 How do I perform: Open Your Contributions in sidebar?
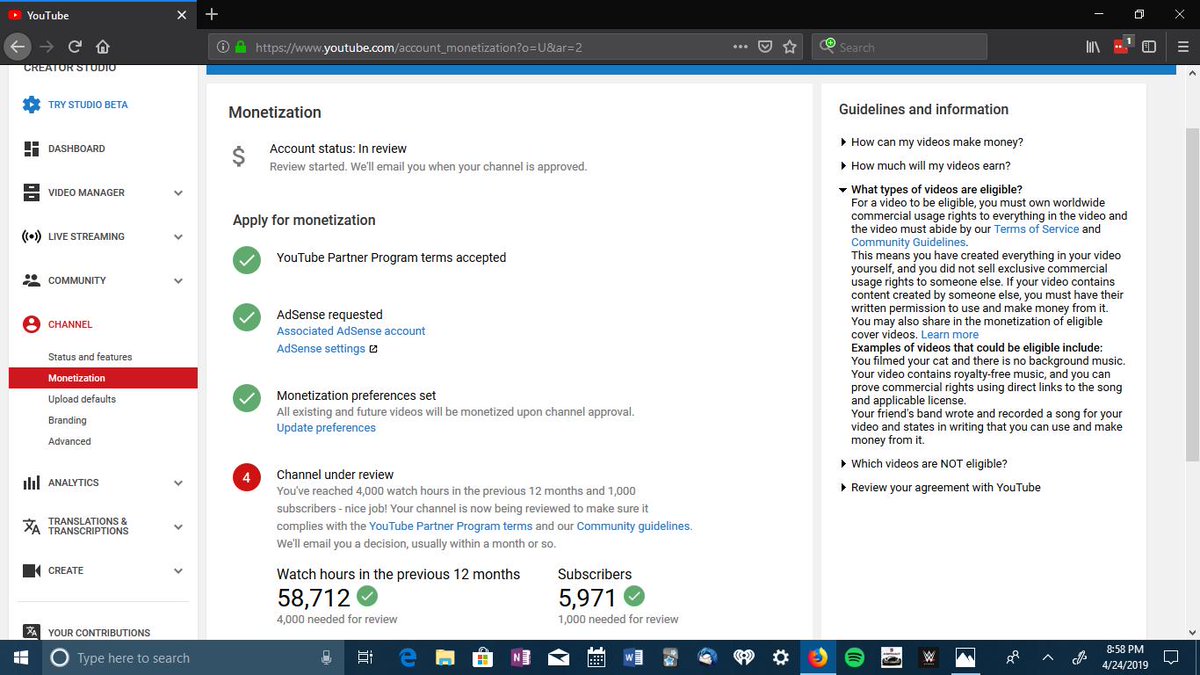99,632
